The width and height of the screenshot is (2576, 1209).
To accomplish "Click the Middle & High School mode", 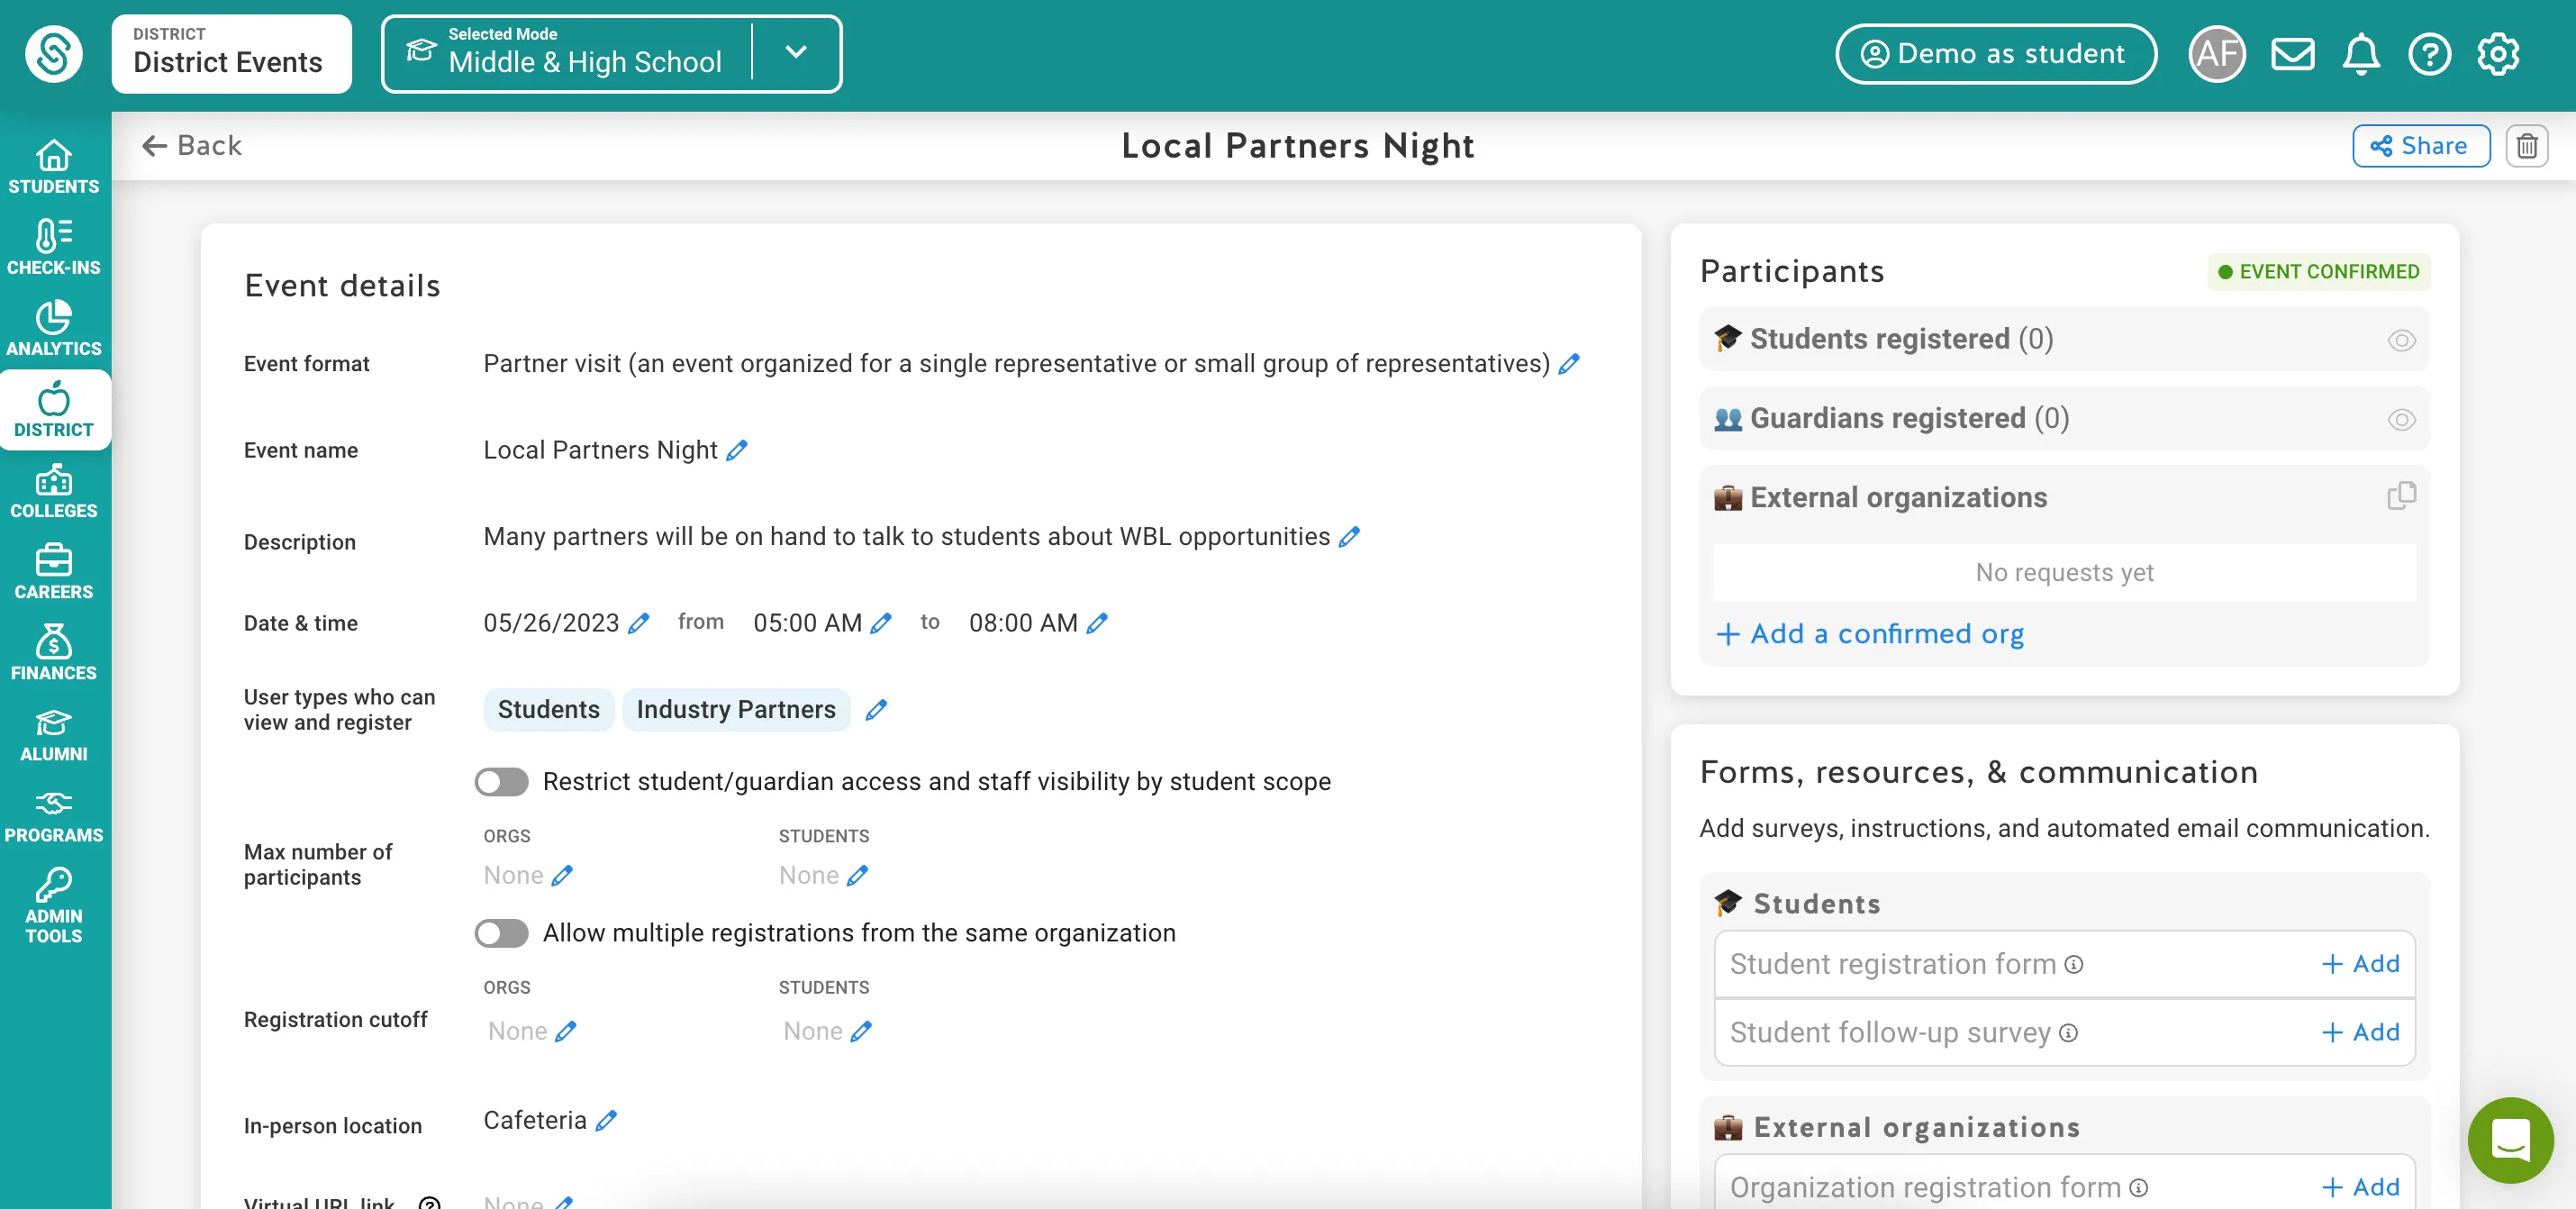I will coord(584,62).
